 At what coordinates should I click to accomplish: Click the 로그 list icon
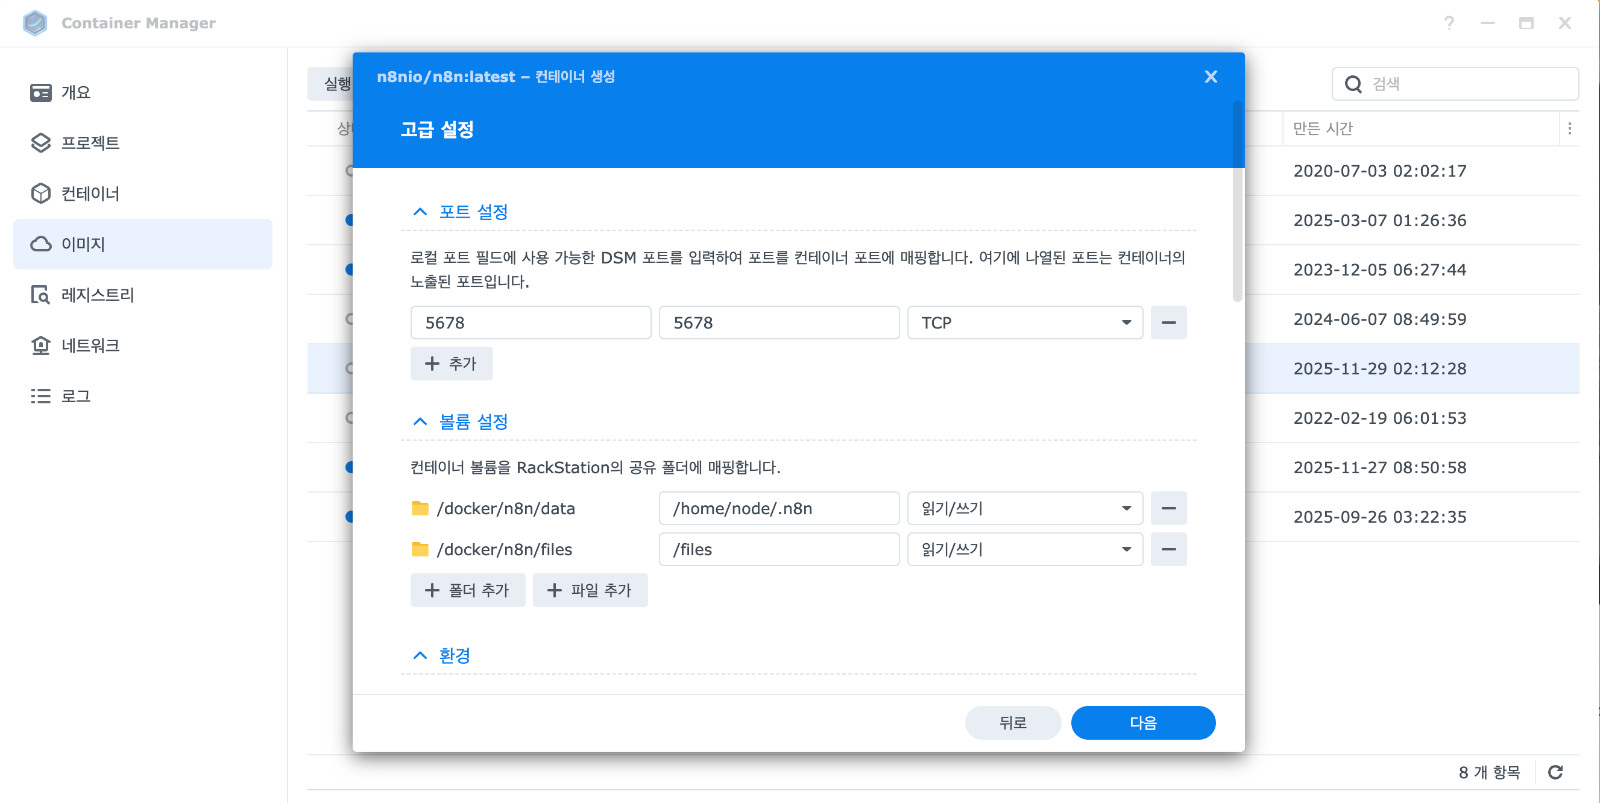[41, 396]
